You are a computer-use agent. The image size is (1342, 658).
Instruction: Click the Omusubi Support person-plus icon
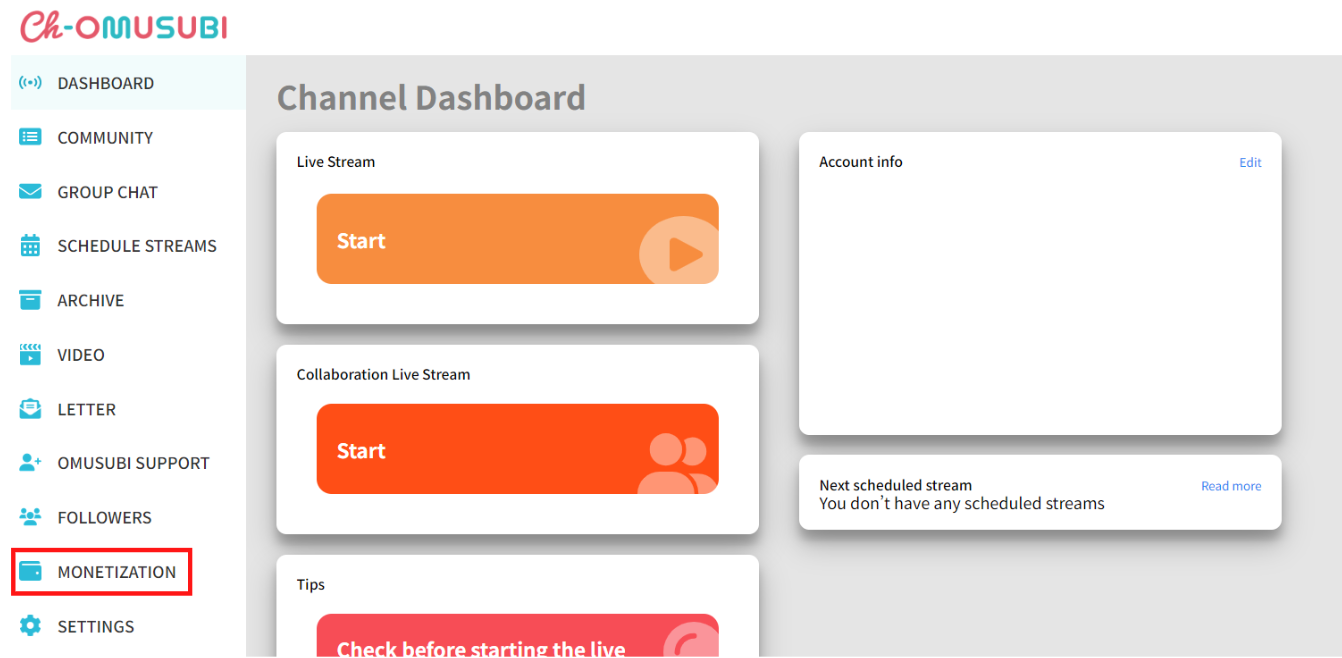click(x=31, y=462)
